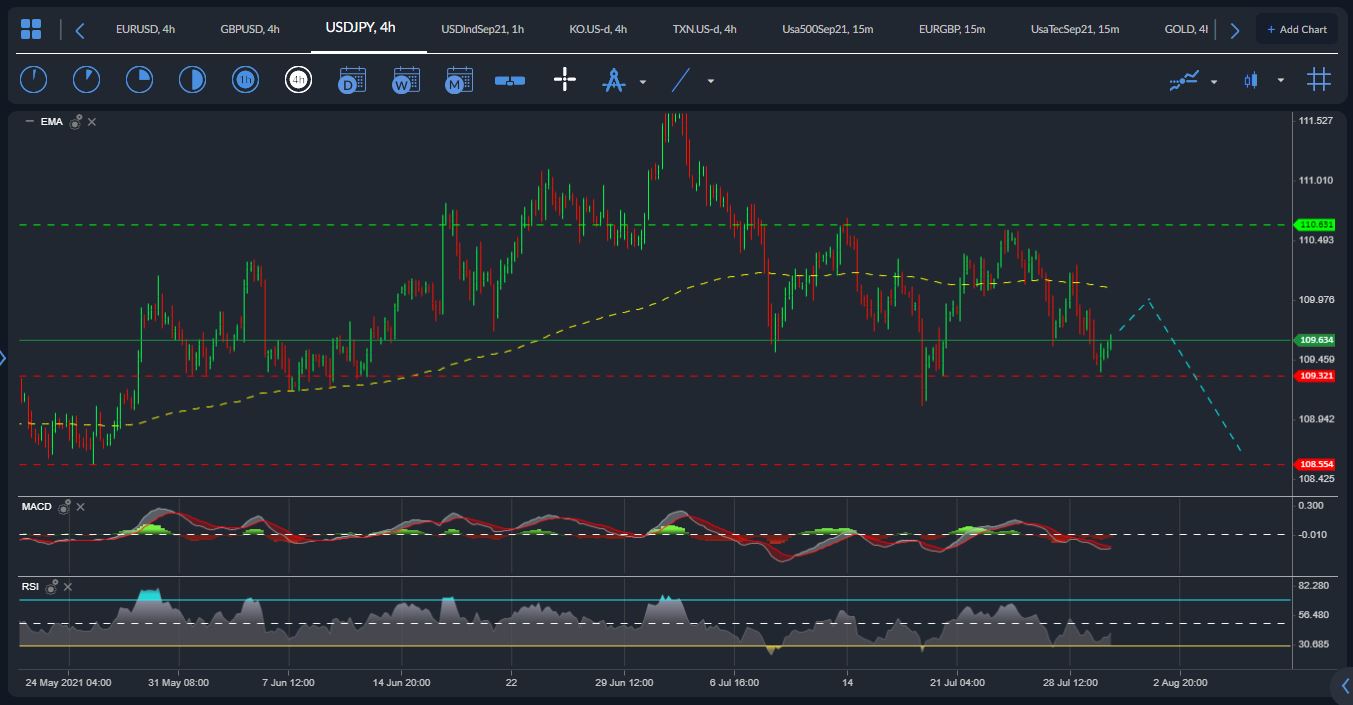Toggle the linked-objects tool
Screen dimensions: 1353x705
coord(509,79)
